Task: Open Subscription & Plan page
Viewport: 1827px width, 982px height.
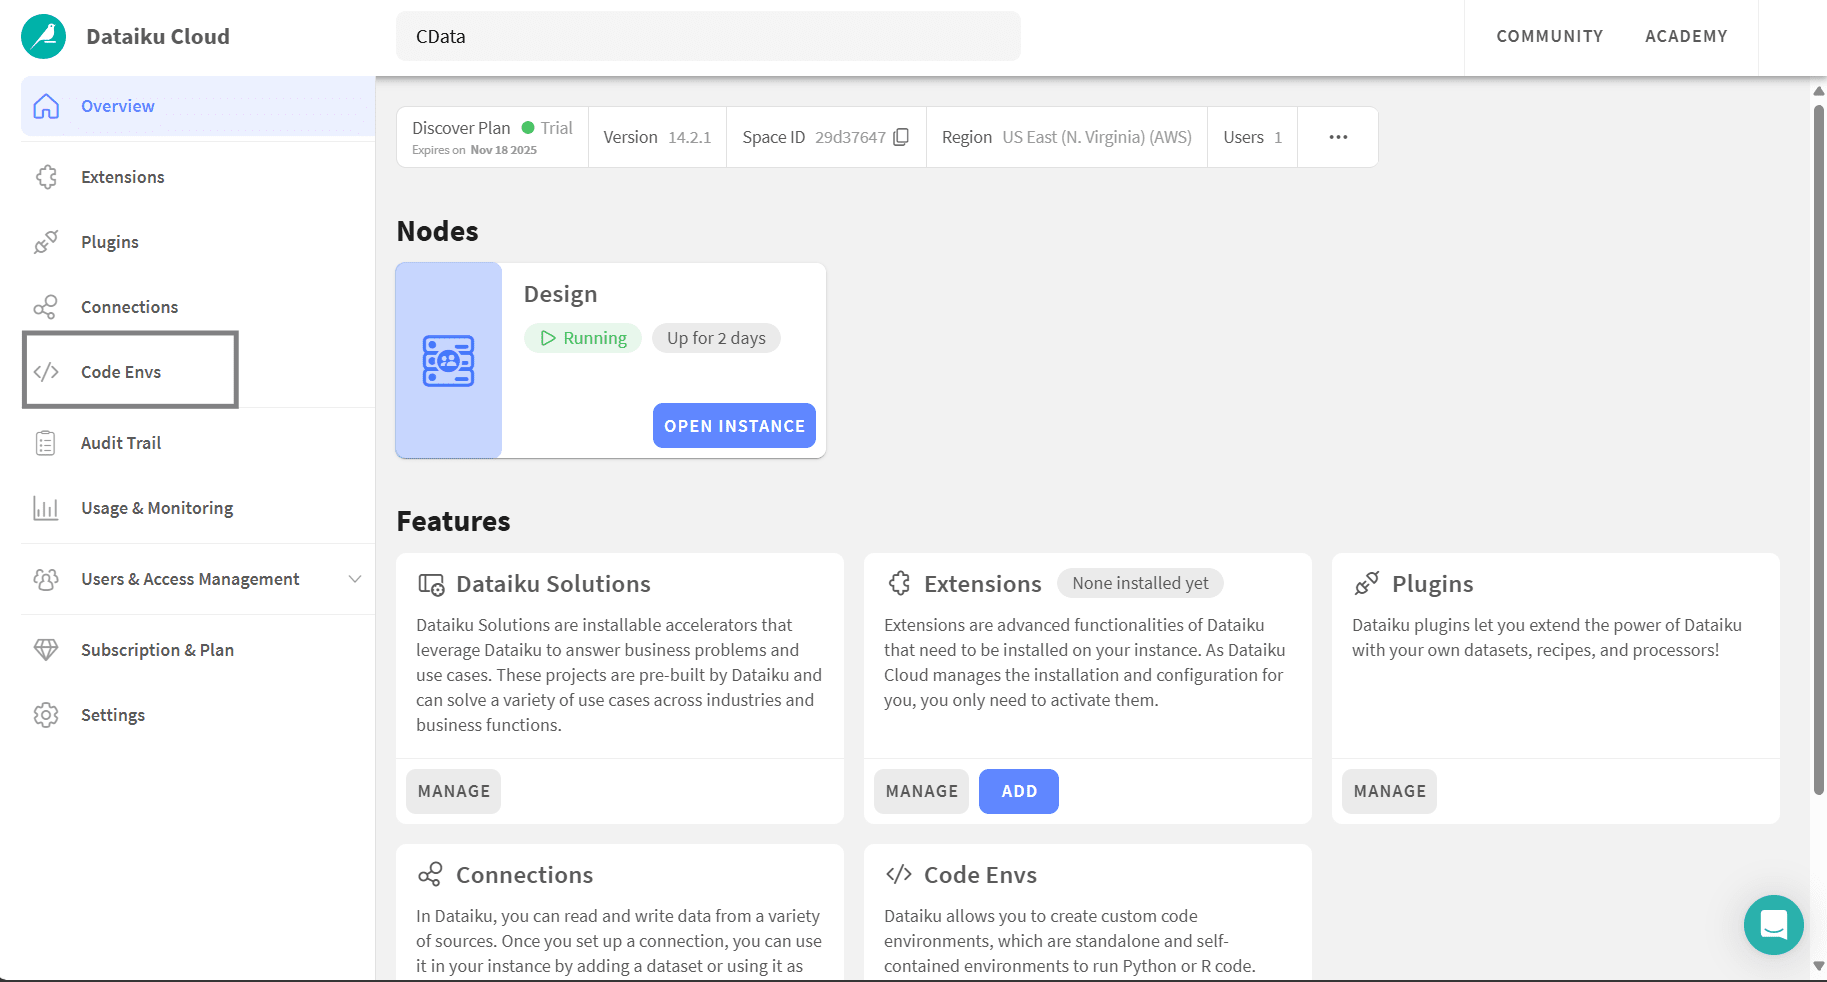Action: tap(157, 650)
